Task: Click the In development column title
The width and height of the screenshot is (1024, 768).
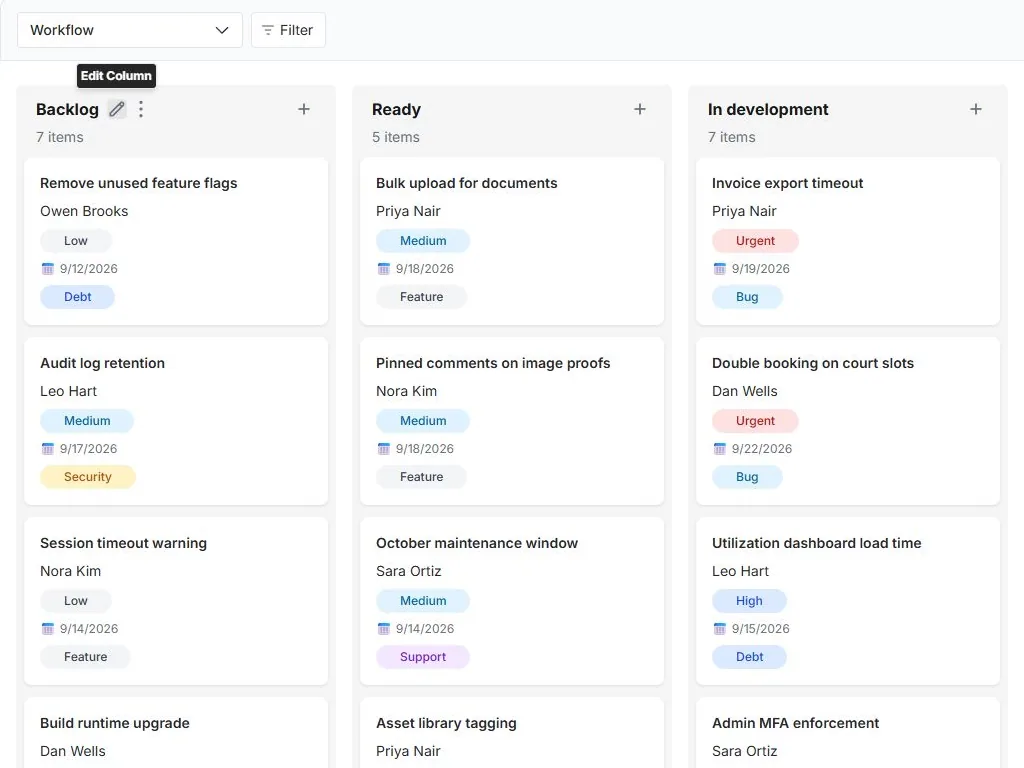Action: [768, 109]
